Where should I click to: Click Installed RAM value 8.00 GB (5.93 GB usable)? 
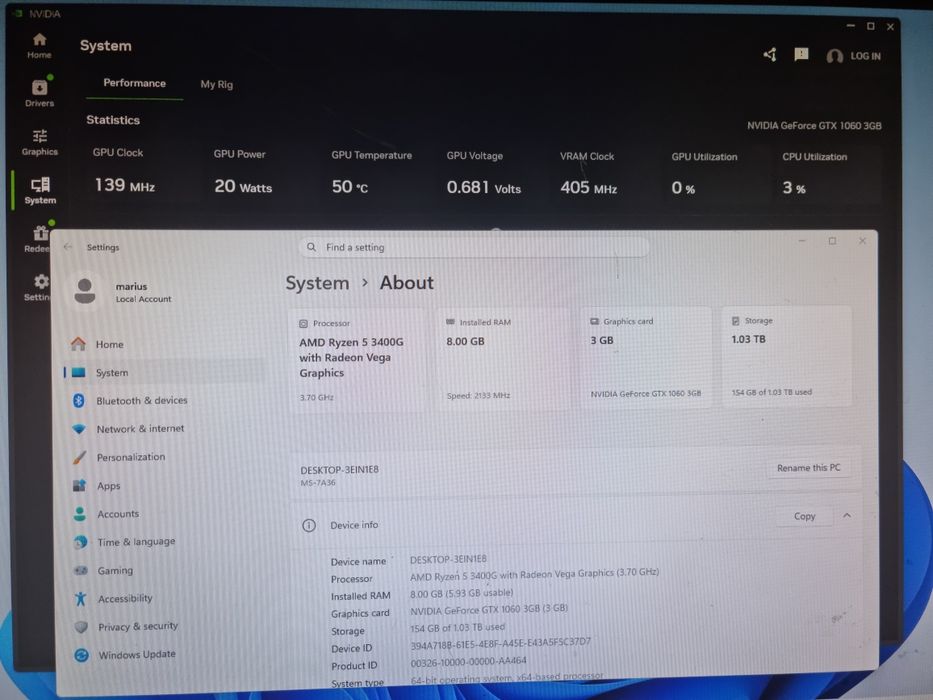tap(461, 593)
